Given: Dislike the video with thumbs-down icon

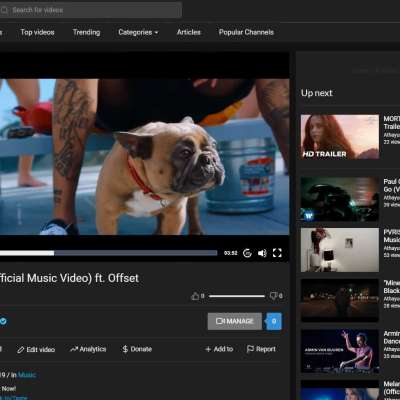Looking at the screenshot, I should [274, 296].
